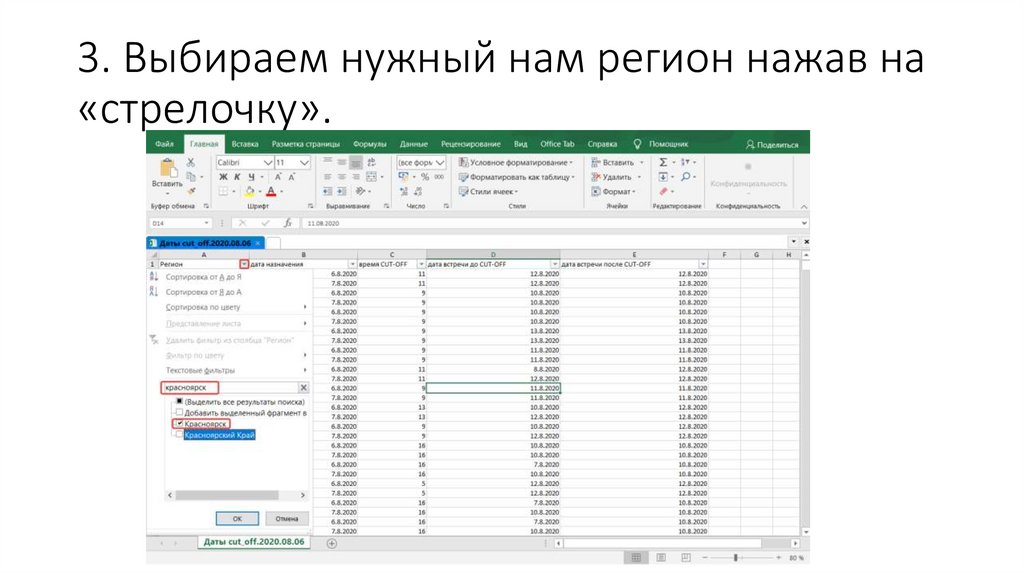Click the Paste (Вставить) clipboard icon

[167, 168]
